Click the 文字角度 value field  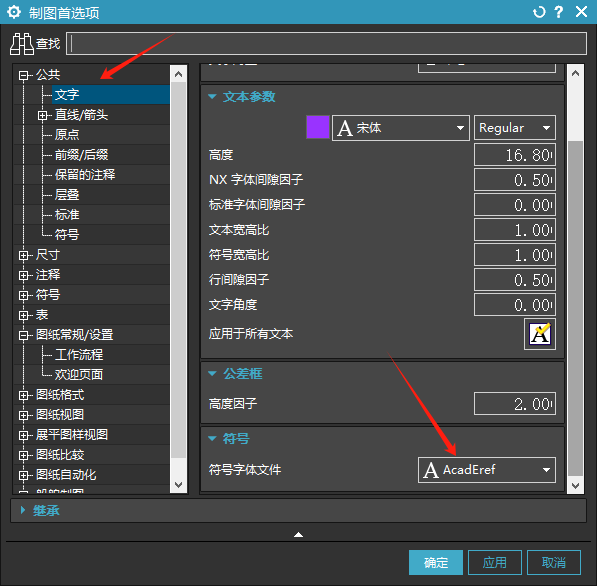(x=515, y=305)
